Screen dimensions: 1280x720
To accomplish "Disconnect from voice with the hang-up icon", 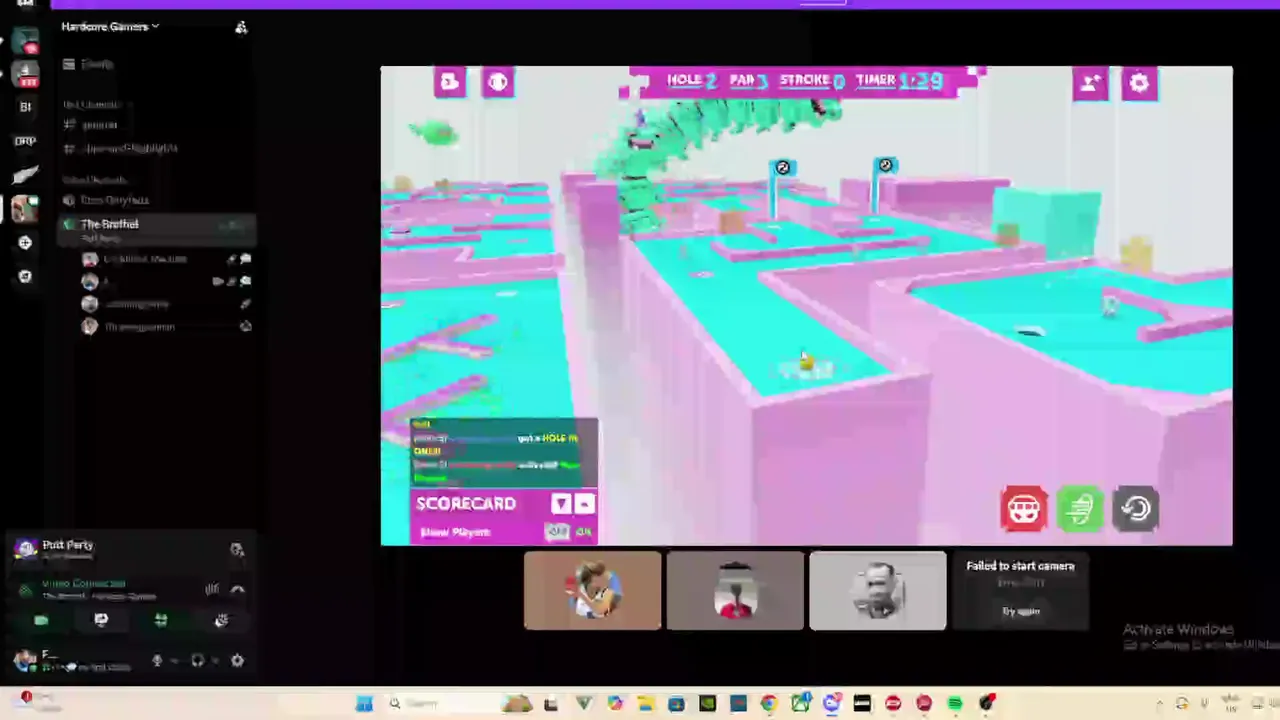I will point(237,589).
